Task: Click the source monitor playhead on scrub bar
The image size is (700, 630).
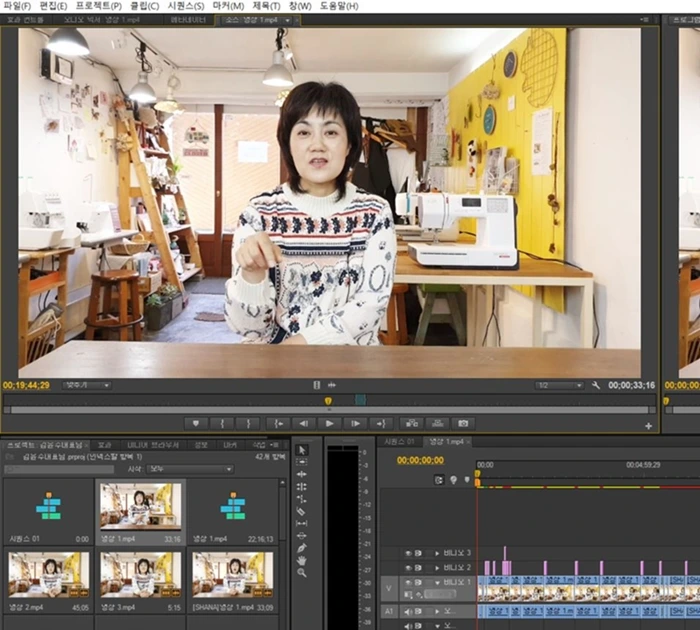Action: [x=328, y=402]
